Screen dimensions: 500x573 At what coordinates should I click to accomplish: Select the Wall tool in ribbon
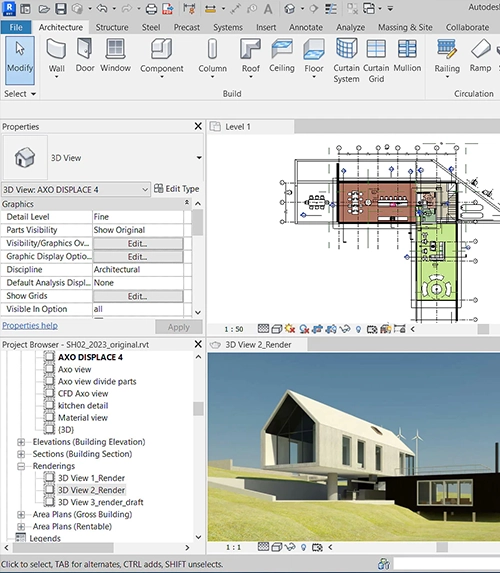point(57,58)
